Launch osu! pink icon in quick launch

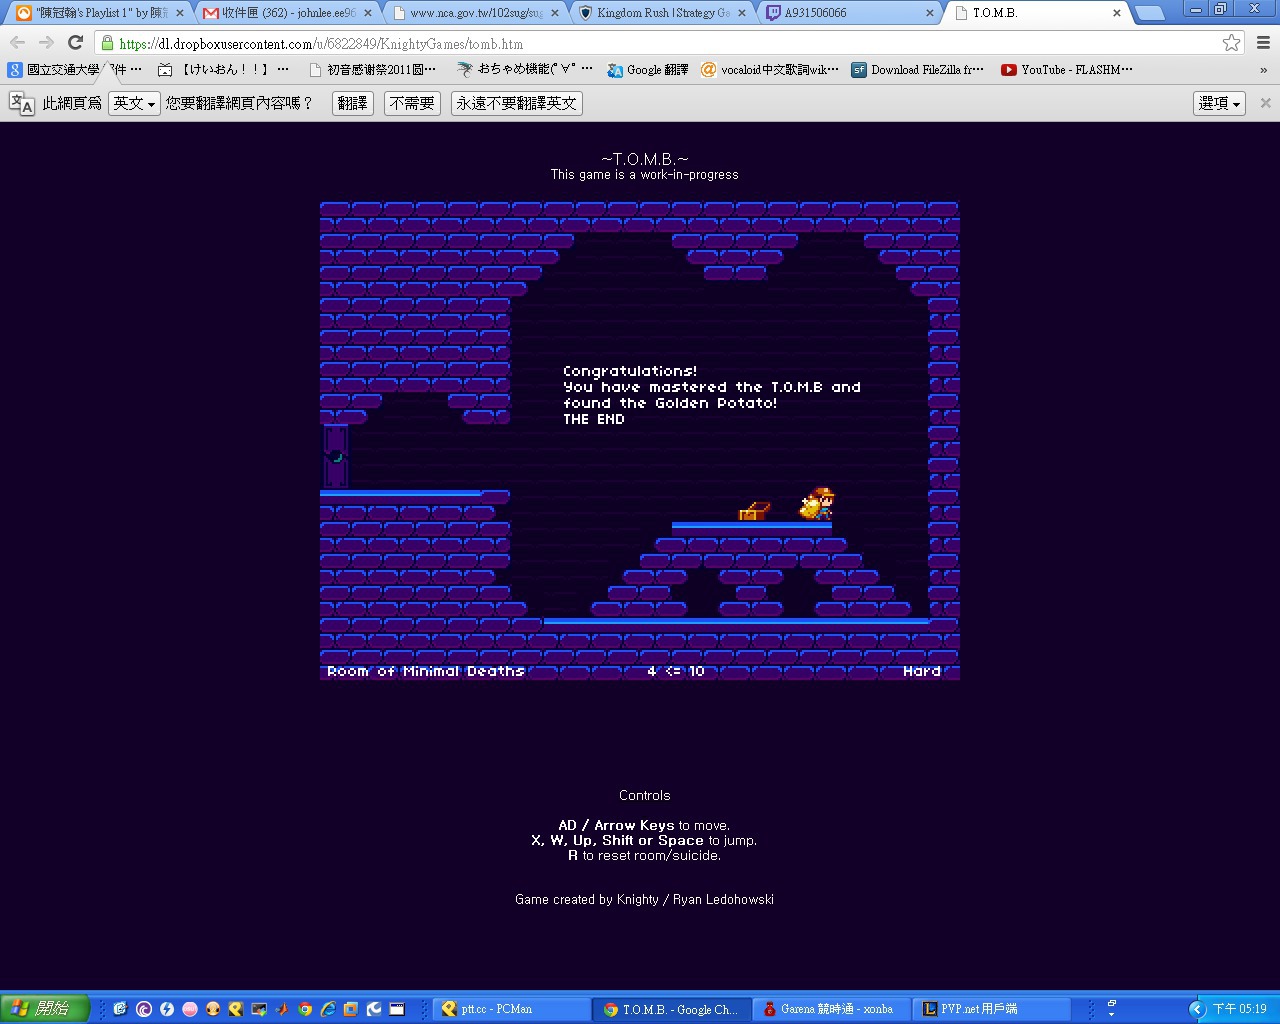190,1009
